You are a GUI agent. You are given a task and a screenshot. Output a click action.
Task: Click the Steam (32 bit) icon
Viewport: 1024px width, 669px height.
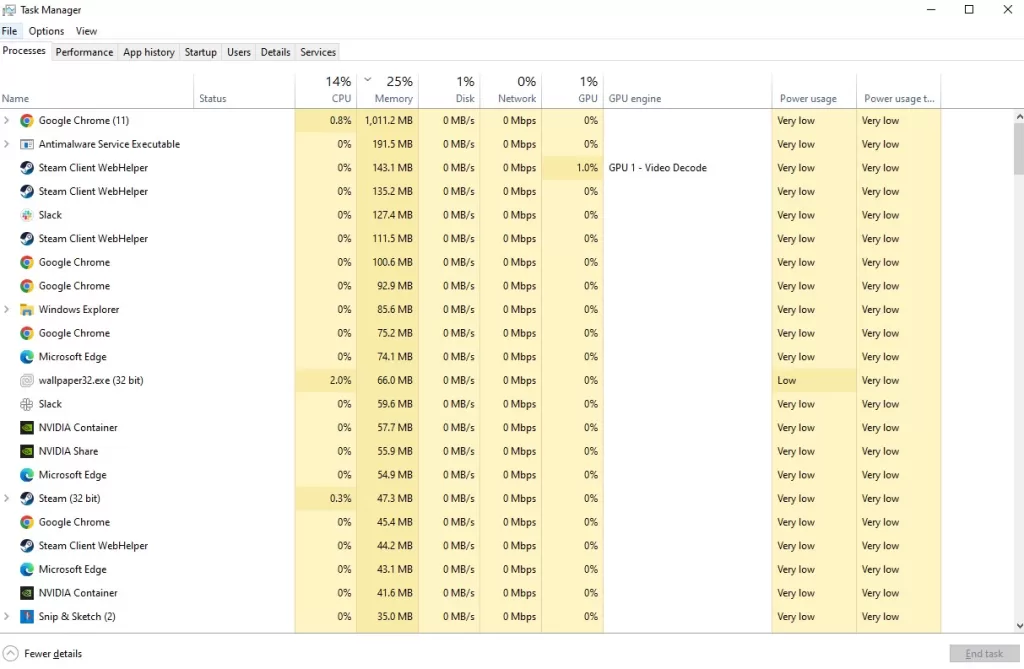(x=27, y=498)
